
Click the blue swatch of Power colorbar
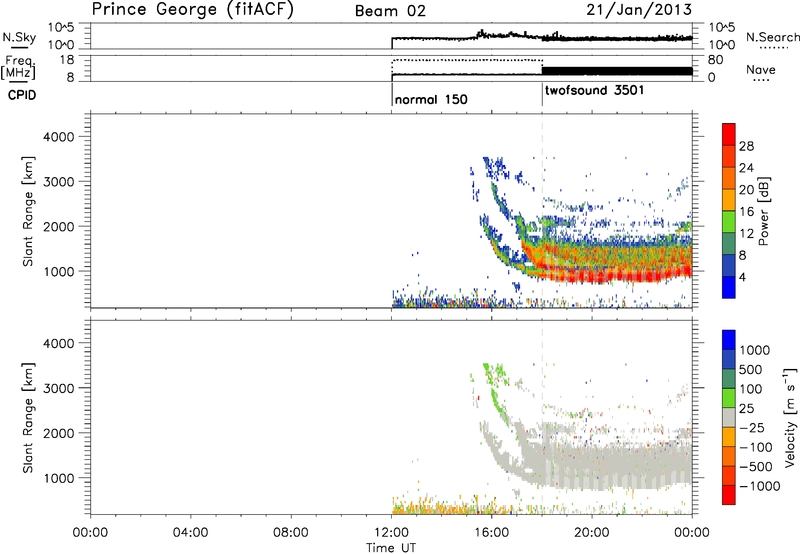[729, 287]
